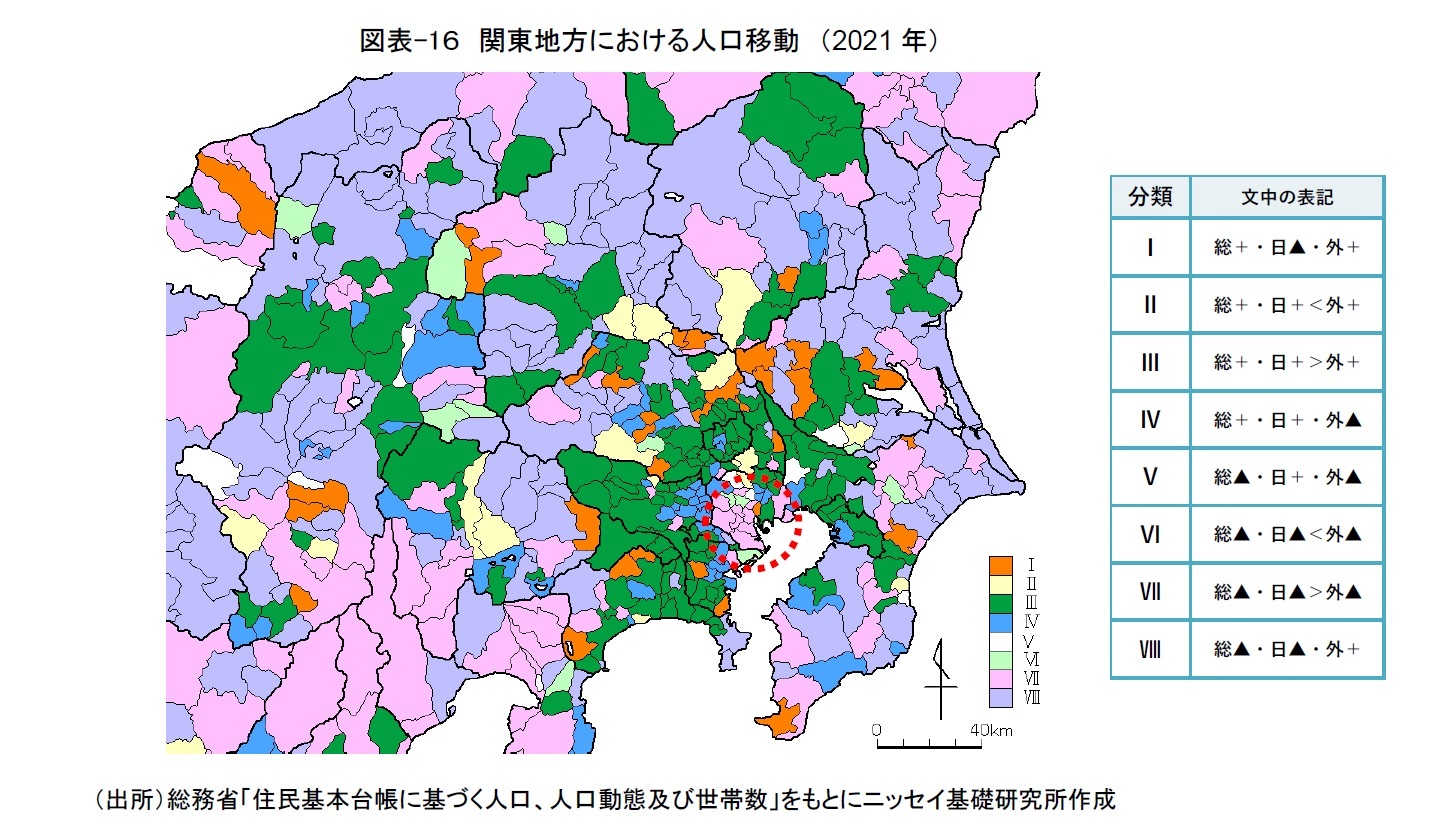Screen dimensions: 1437x839
Task: Click the Ⅷ cell in the classification table
Action: [1150, 649]
